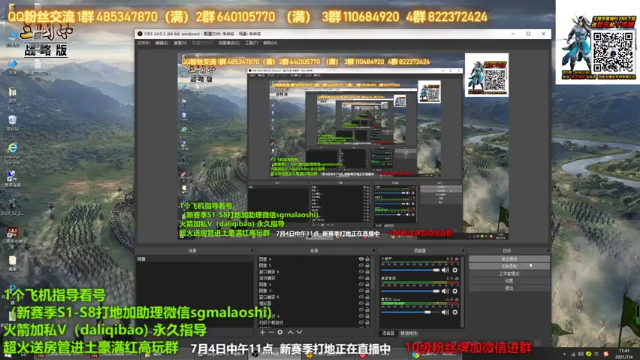Toggle visibility eye of 窗口捕获 6 source
The width and height of the screenshot is (640, 360).
[361, 272]
